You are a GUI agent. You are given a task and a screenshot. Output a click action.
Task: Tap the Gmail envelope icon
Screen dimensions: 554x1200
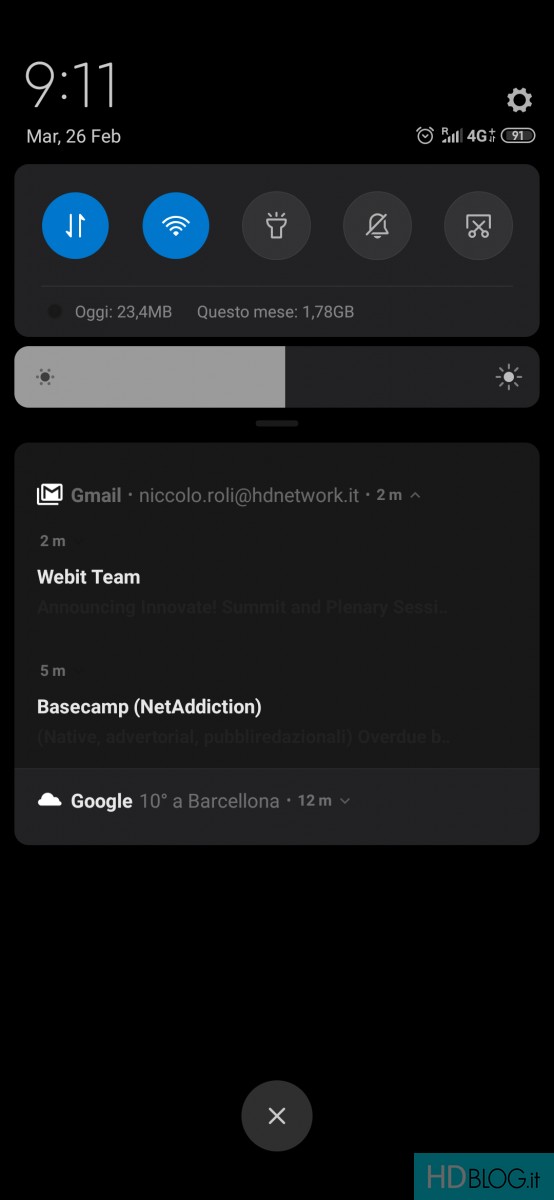(50, 495)
